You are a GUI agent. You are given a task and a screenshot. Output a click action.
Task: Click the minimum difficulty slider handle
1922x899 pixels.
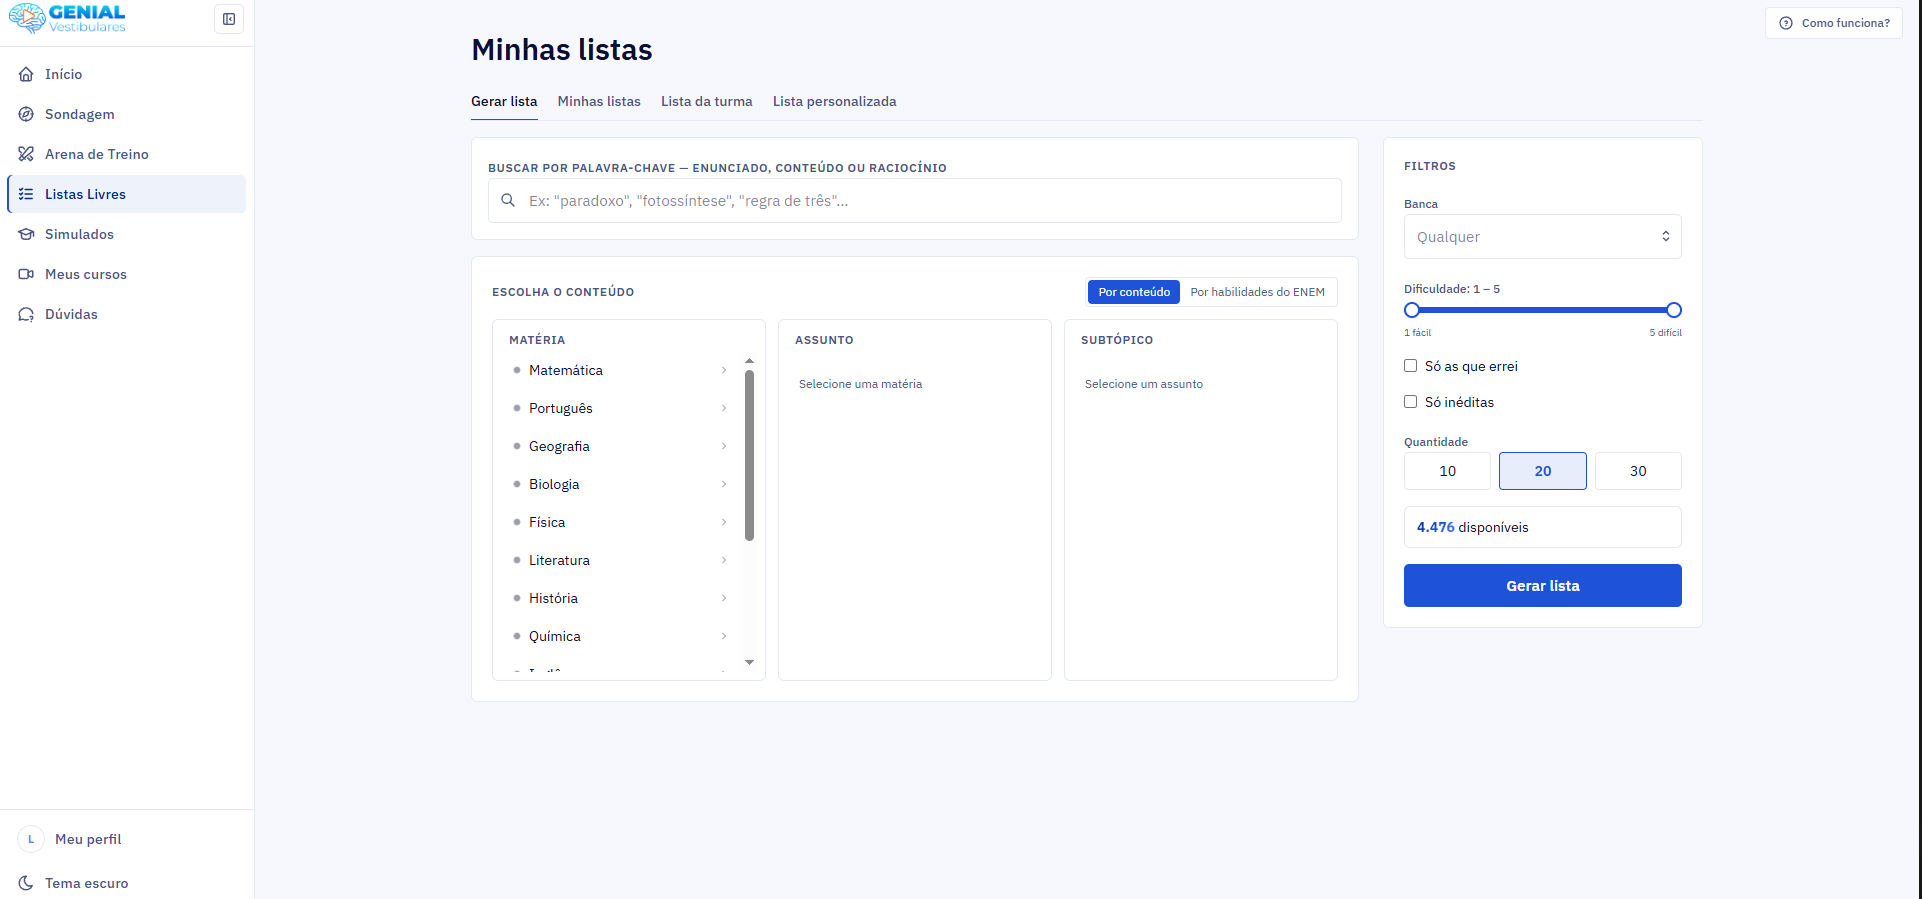coord(1412,310)
